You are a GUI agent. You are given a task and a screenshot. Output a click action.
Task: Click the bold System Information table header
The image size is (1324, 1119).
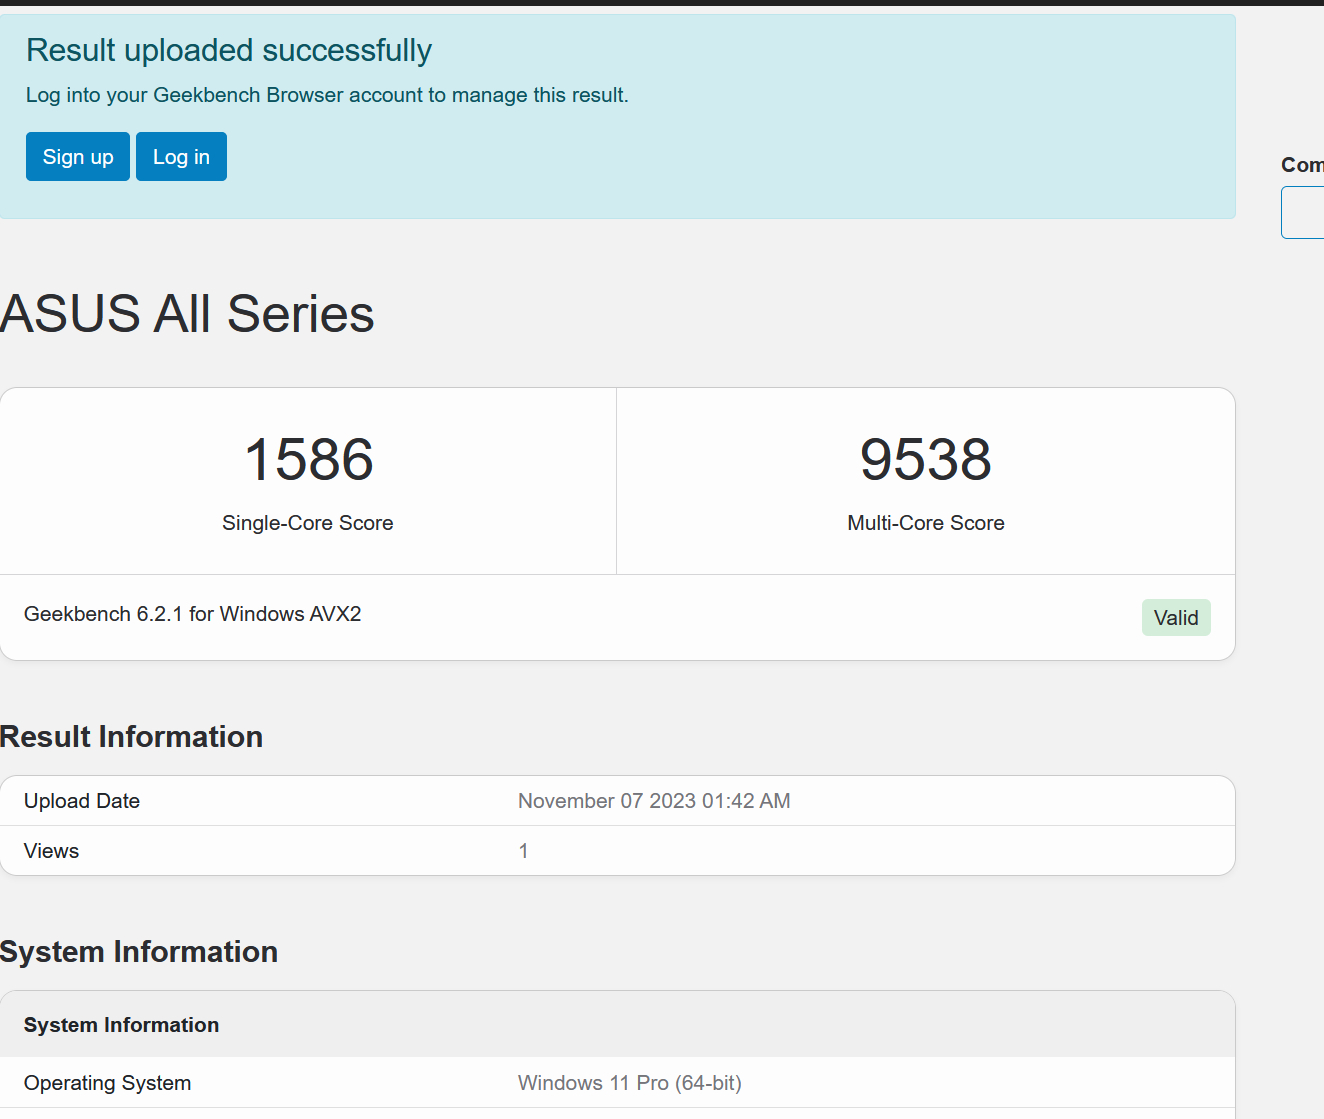point(122,1025)
